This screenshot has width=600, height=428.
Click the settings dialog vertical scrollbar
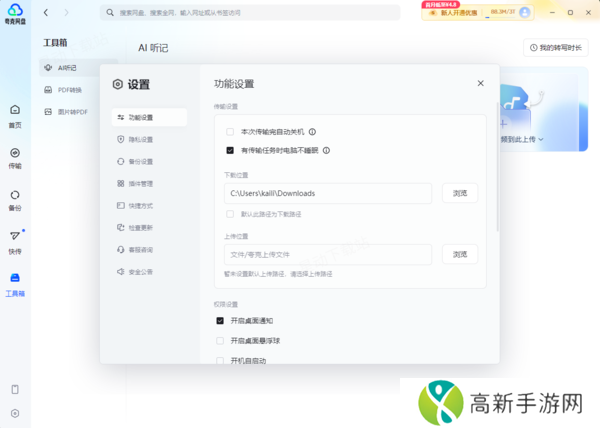pyautogui.click(x=497, y=166)
